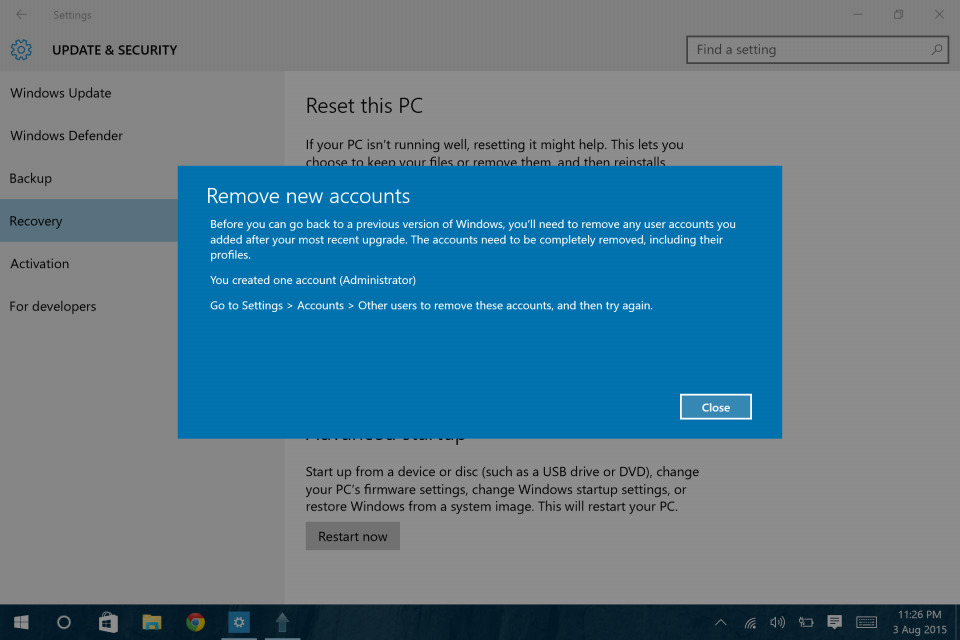Open Cortana search circle on taskbar
960x640 pixels.
point(64,622)
